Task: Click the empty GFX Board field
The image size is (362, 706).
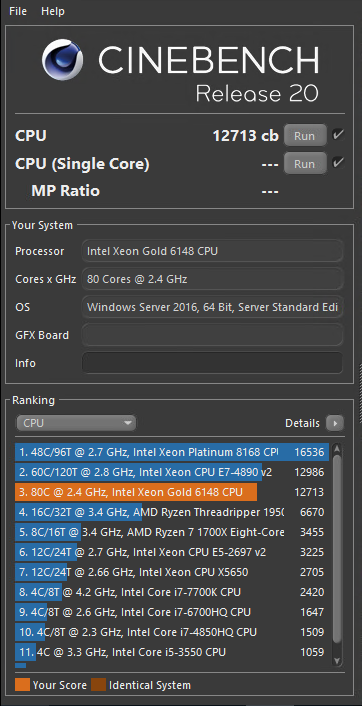Action: click(213, 335)
